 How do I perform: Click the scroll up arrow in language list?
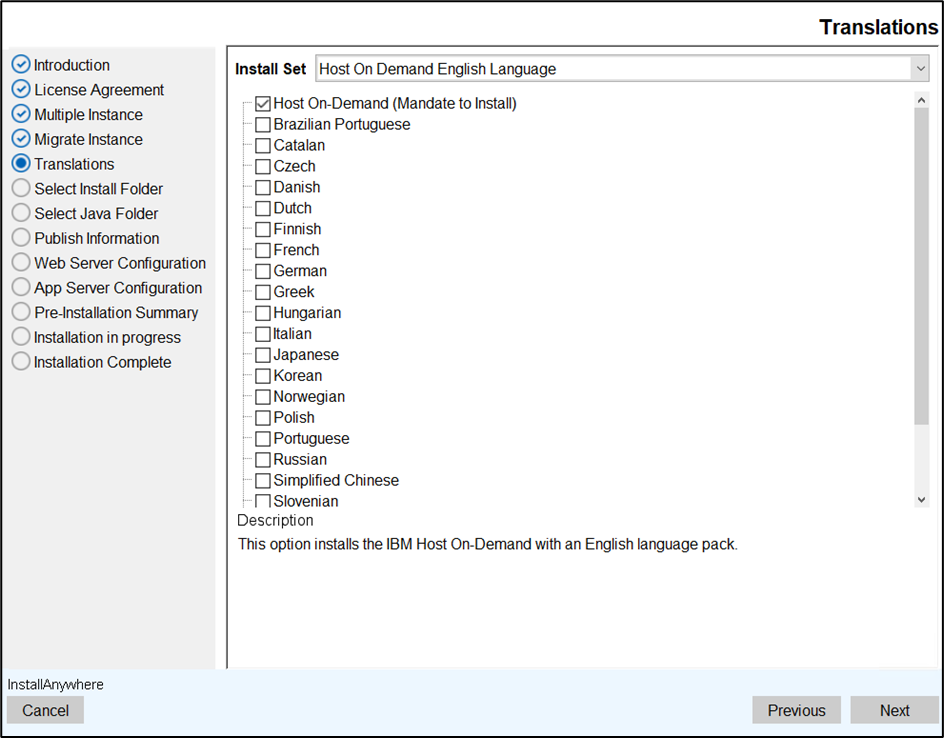point(921,100)
